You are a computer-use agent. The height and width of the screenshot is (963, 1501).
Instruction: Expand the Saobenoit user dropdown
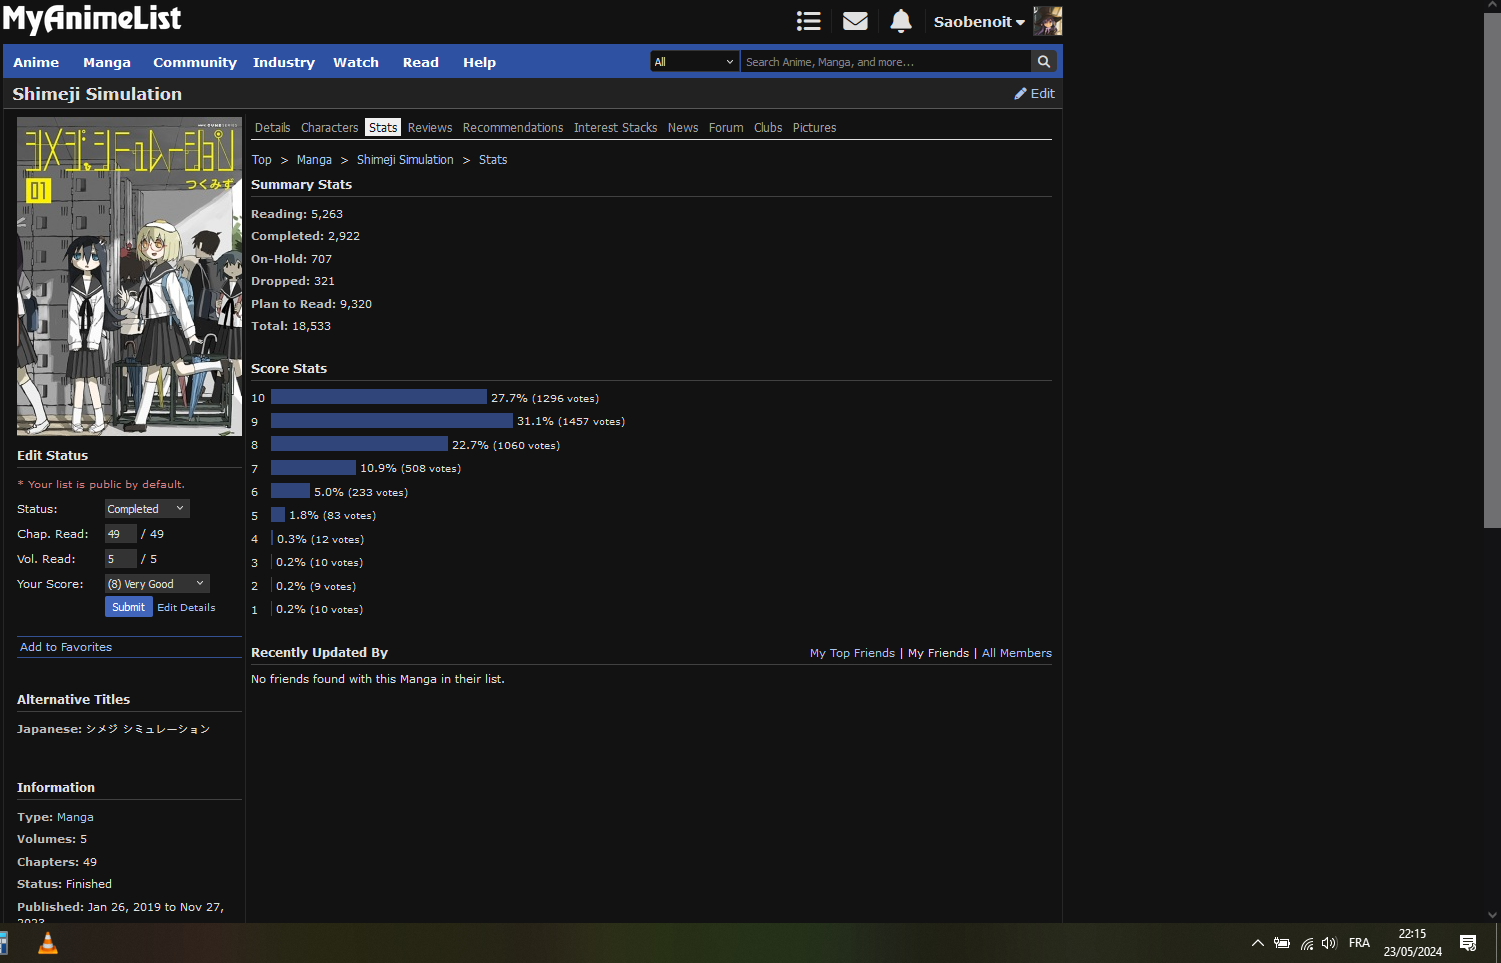(x=979, y=22)
